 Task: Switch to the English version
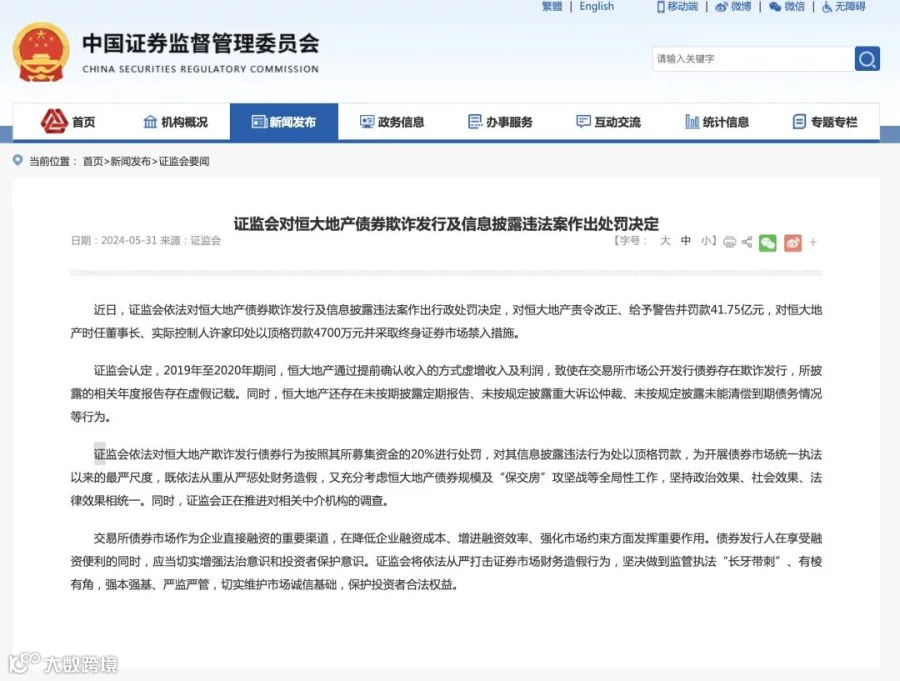click(596, 6)
